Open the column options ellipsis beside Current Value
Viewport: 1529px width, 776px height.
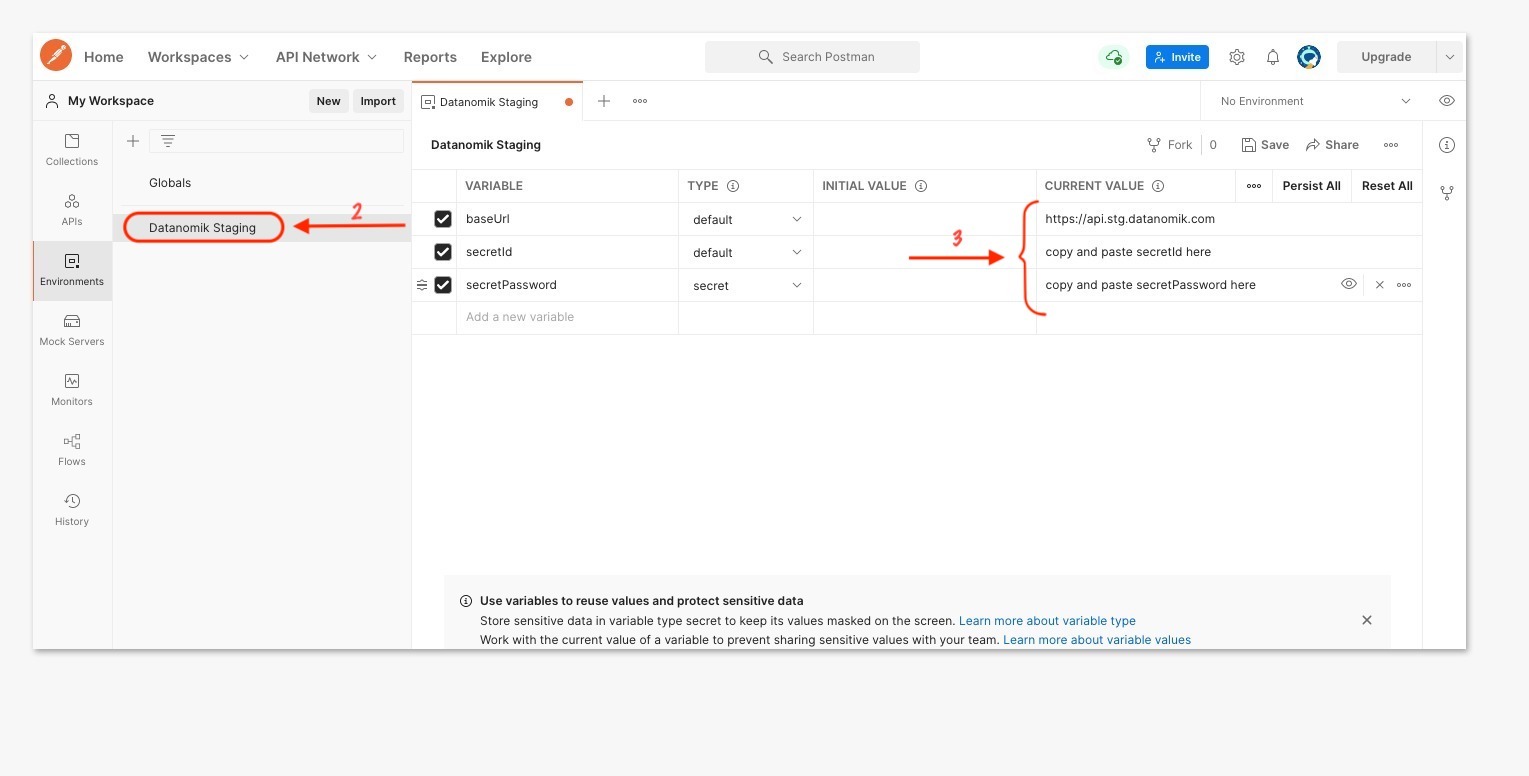click(1254, 186)
